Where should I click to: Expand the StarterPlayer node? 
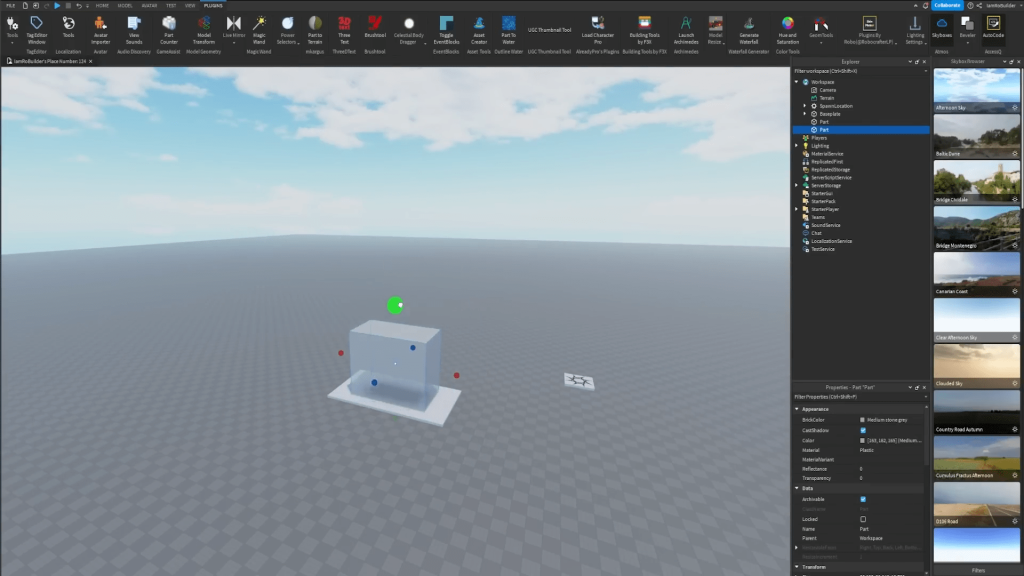(x=797, y=209)
